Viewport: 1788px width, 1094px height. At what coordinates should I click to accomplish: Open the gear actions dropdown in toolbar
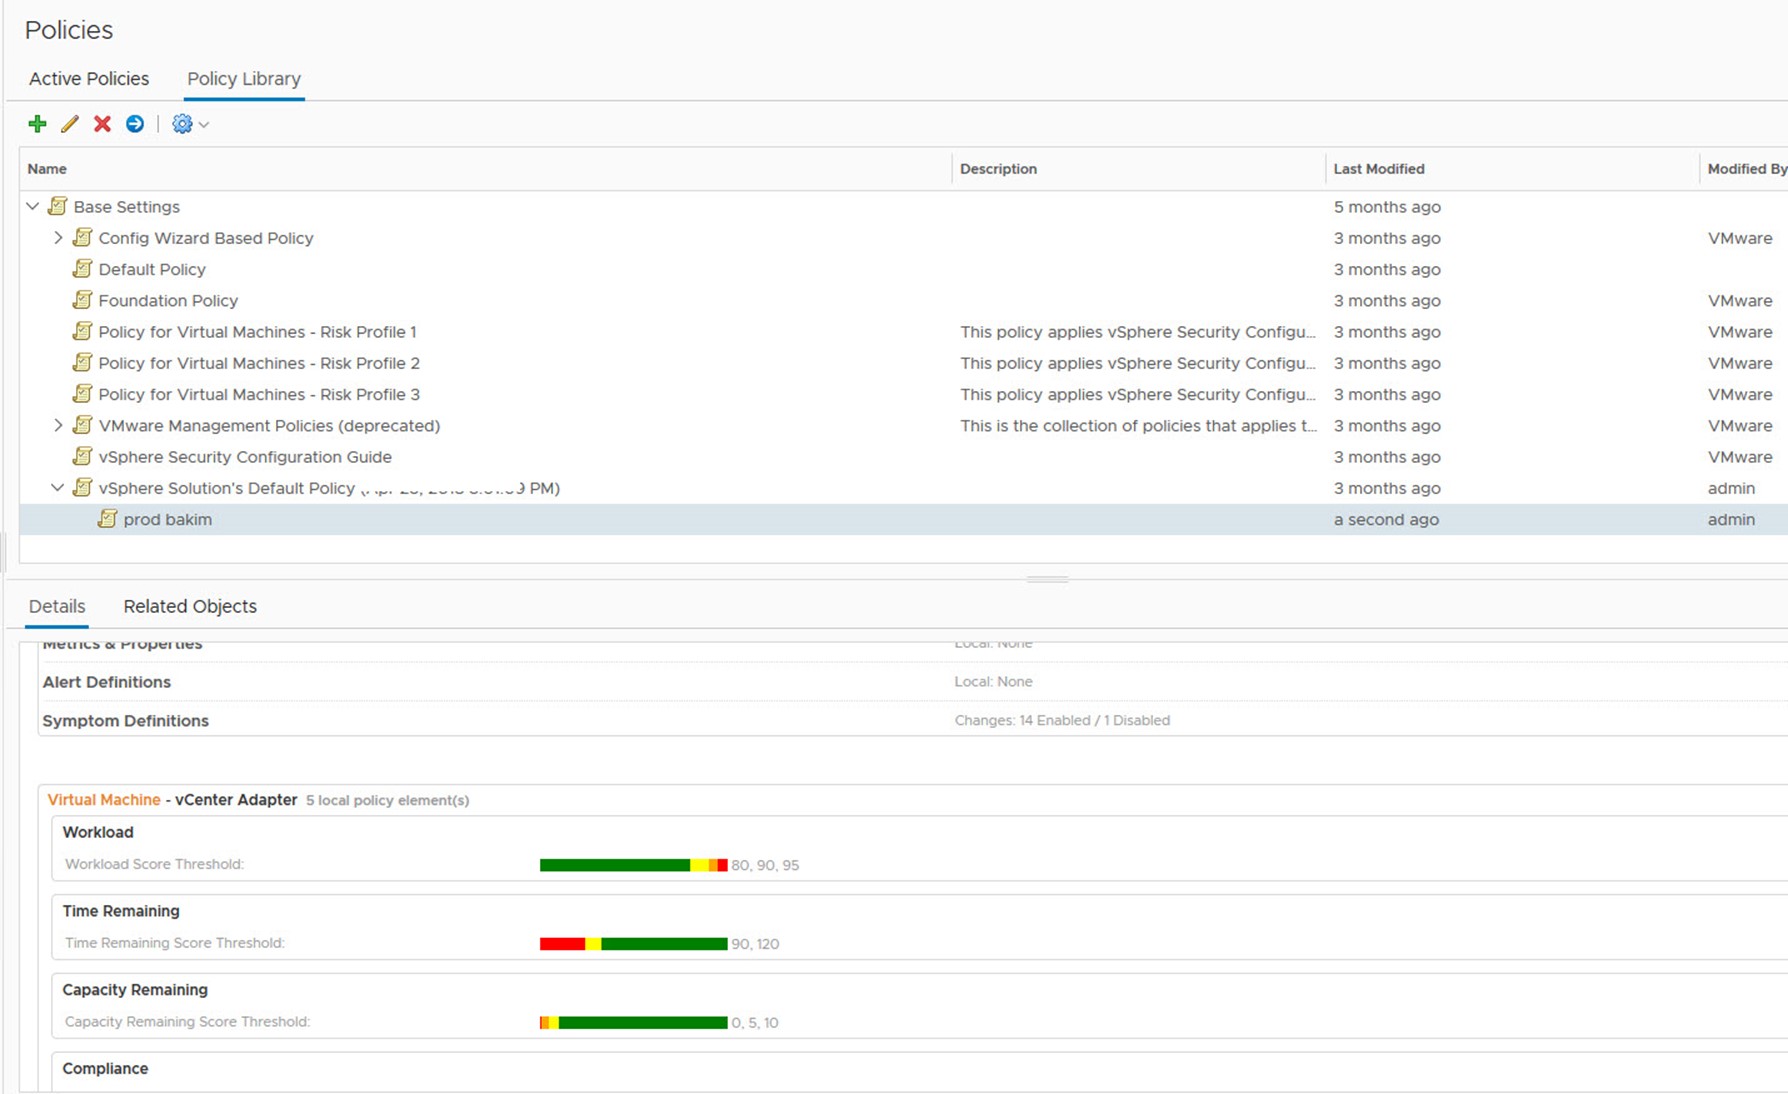coord(189,124)
